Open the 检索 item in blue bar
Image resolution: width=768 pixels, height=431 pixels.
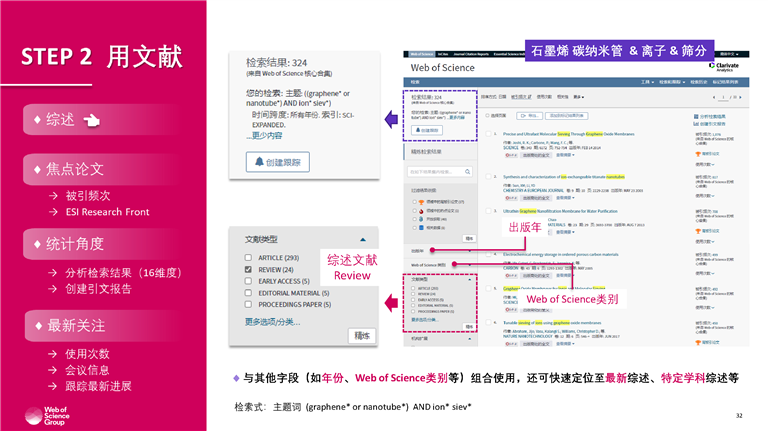415,82
